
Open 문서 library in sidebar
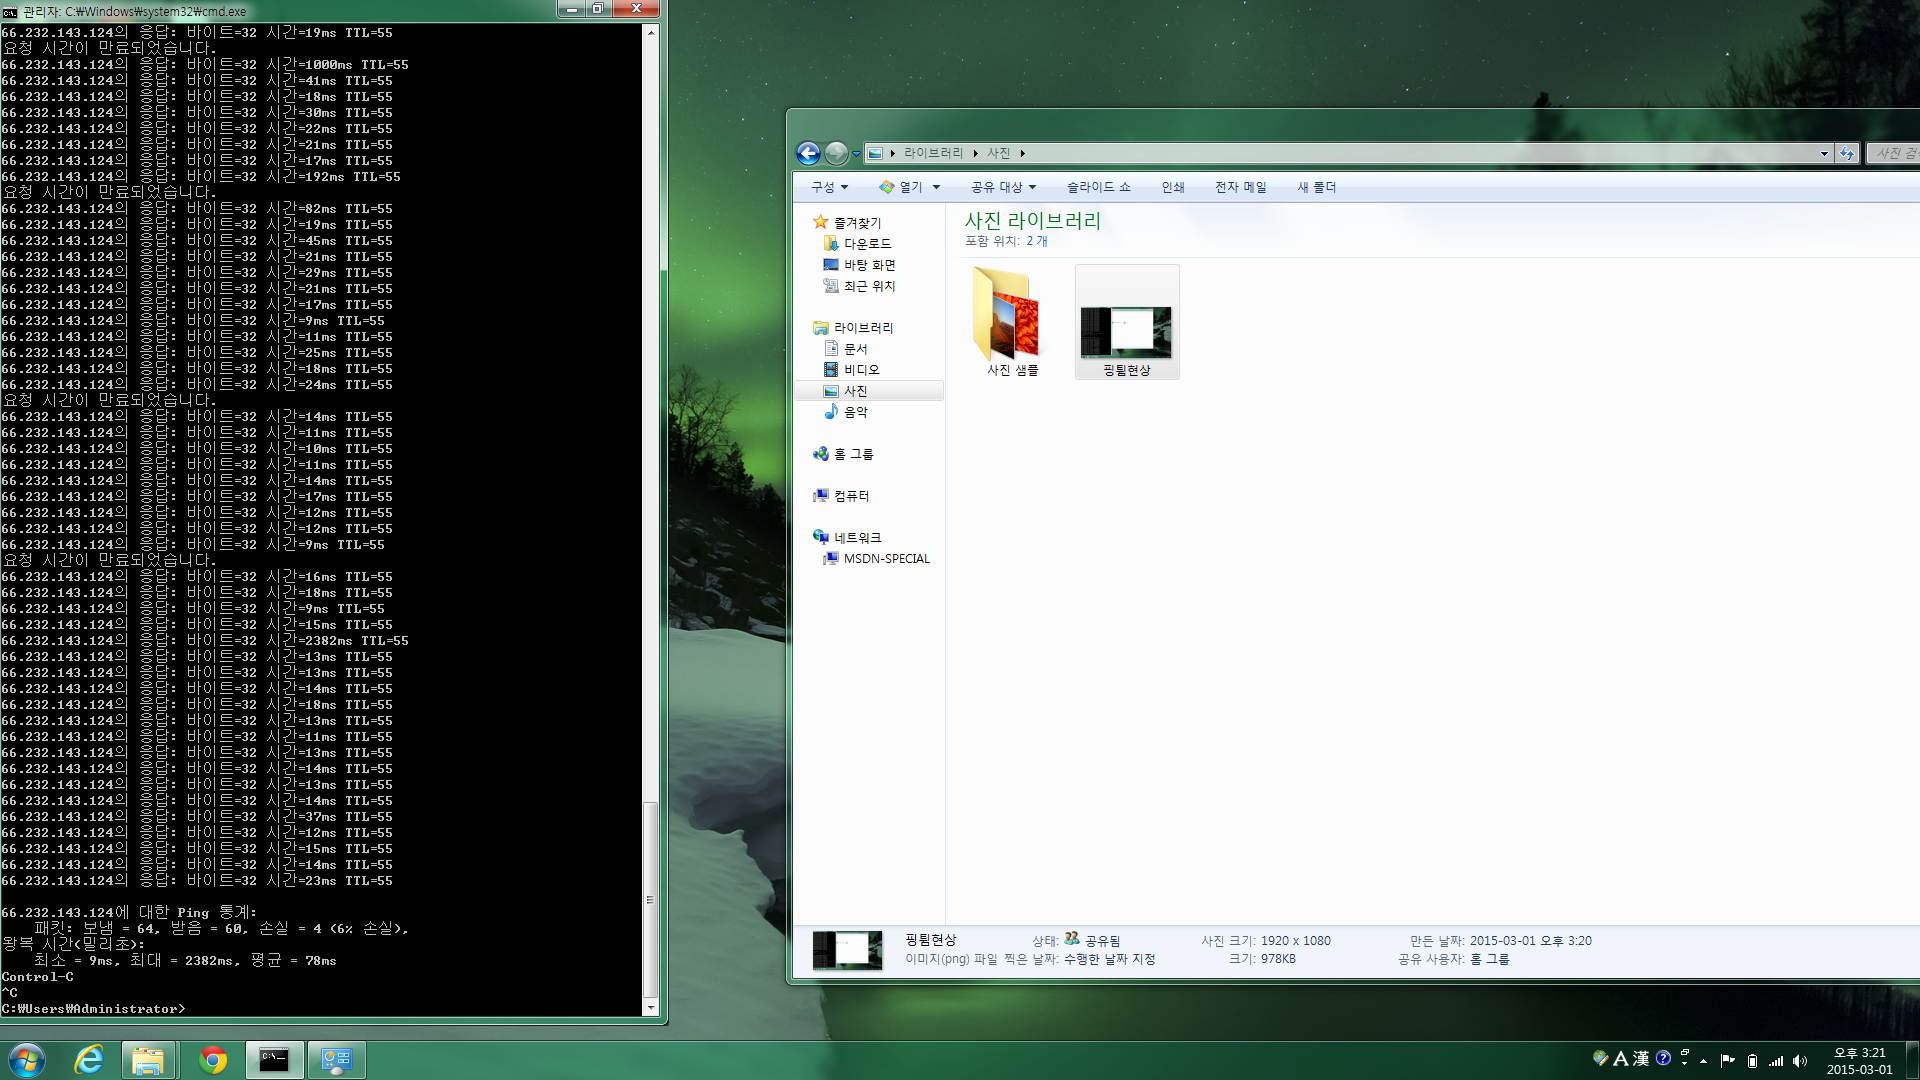(x=845, y=349)
